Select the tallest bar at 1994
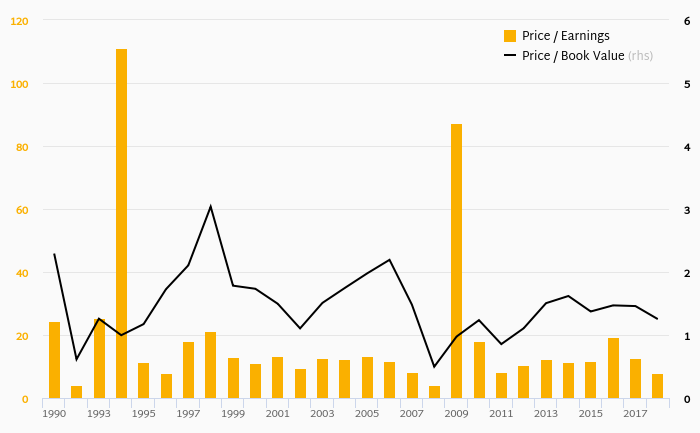700x433 pixels. 121,224
